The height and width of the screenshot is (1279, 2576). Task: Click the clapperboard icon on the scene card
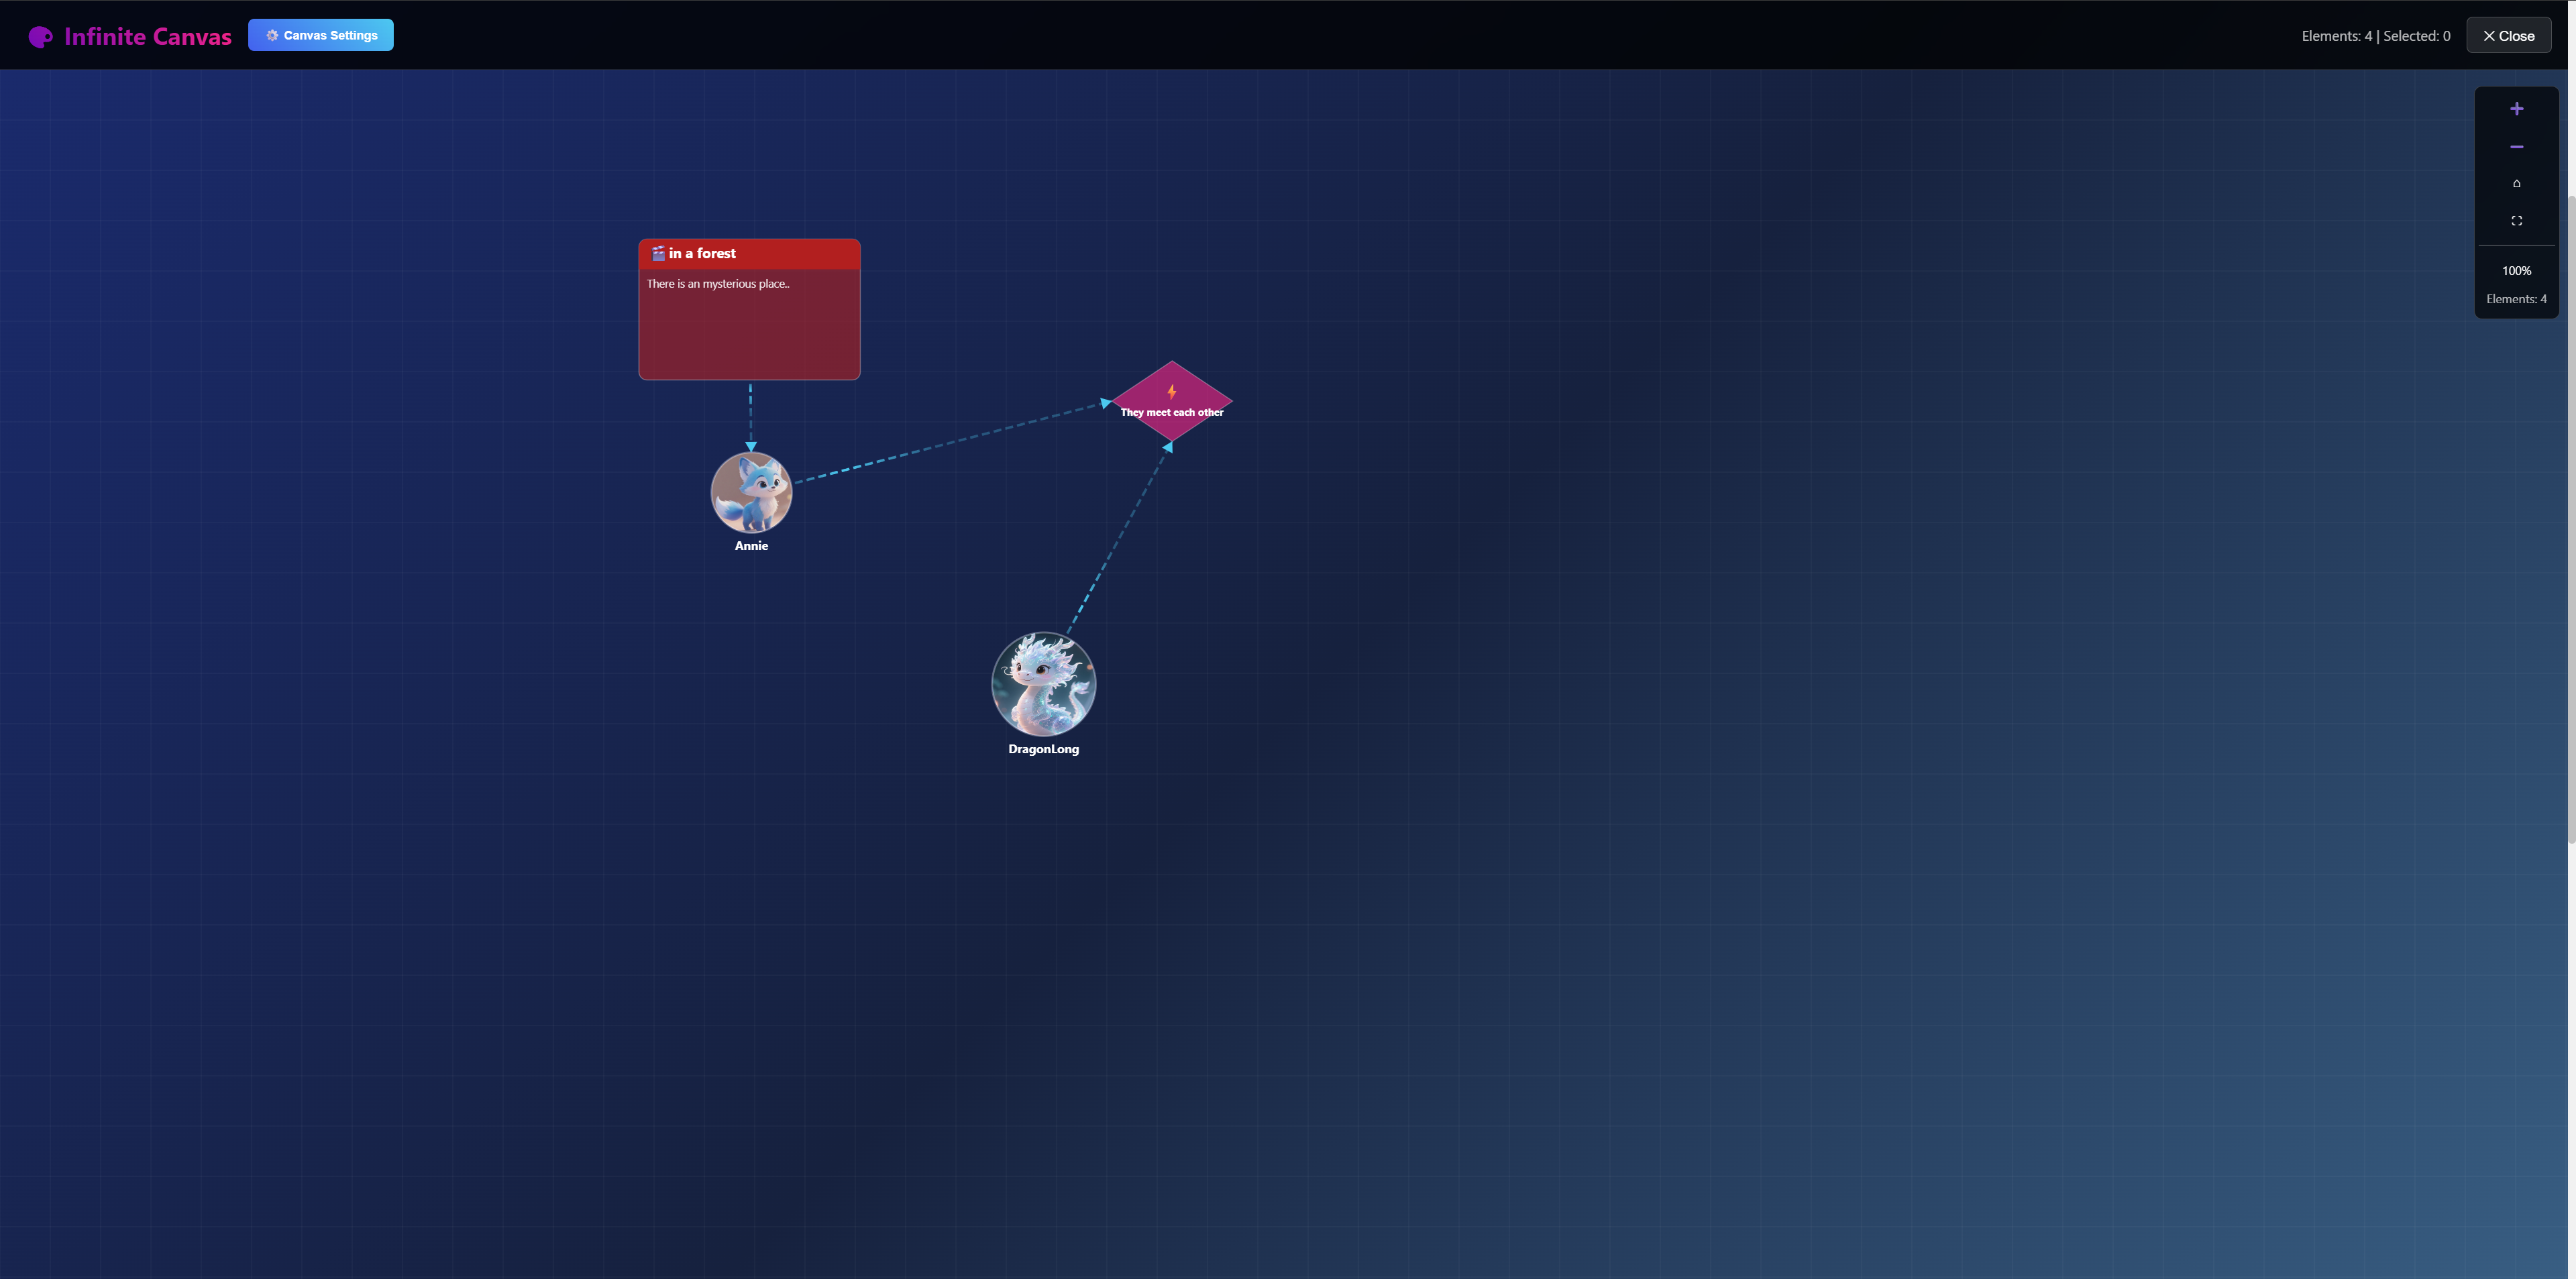coord(658,254)
